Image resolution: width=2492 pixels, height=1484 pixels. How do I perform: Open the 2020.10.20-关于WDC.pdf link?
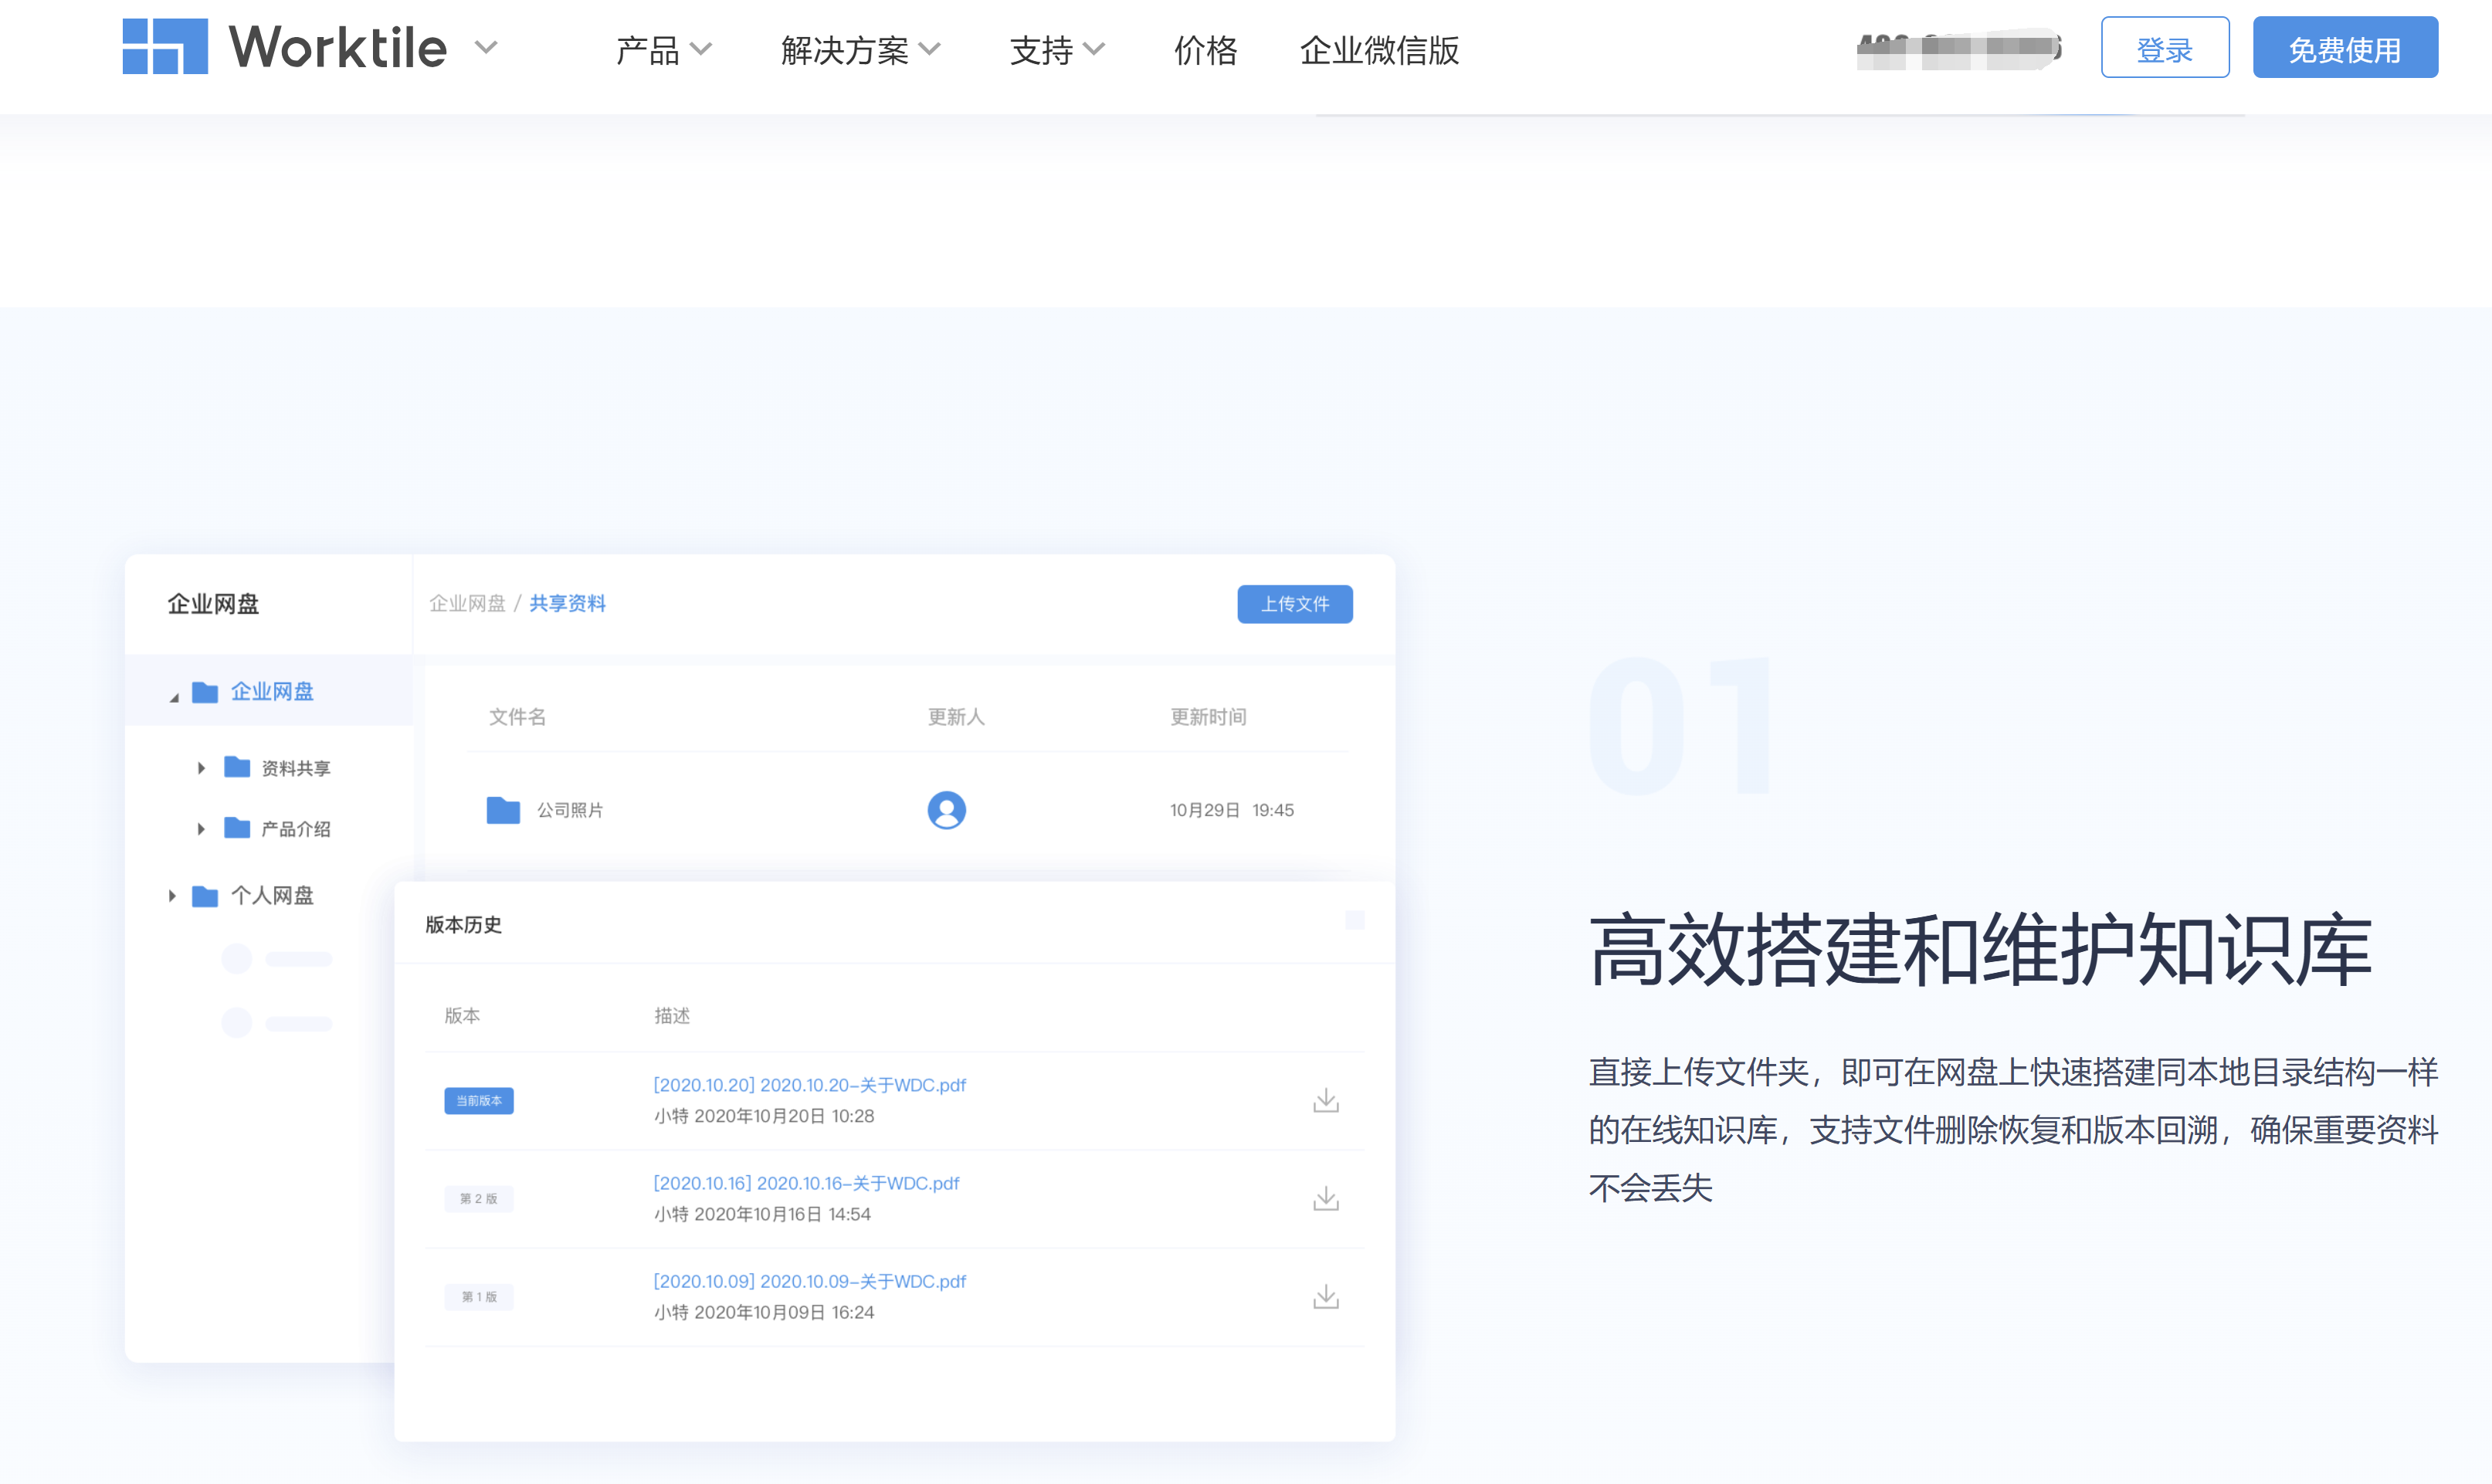(x=809, y=1084)
